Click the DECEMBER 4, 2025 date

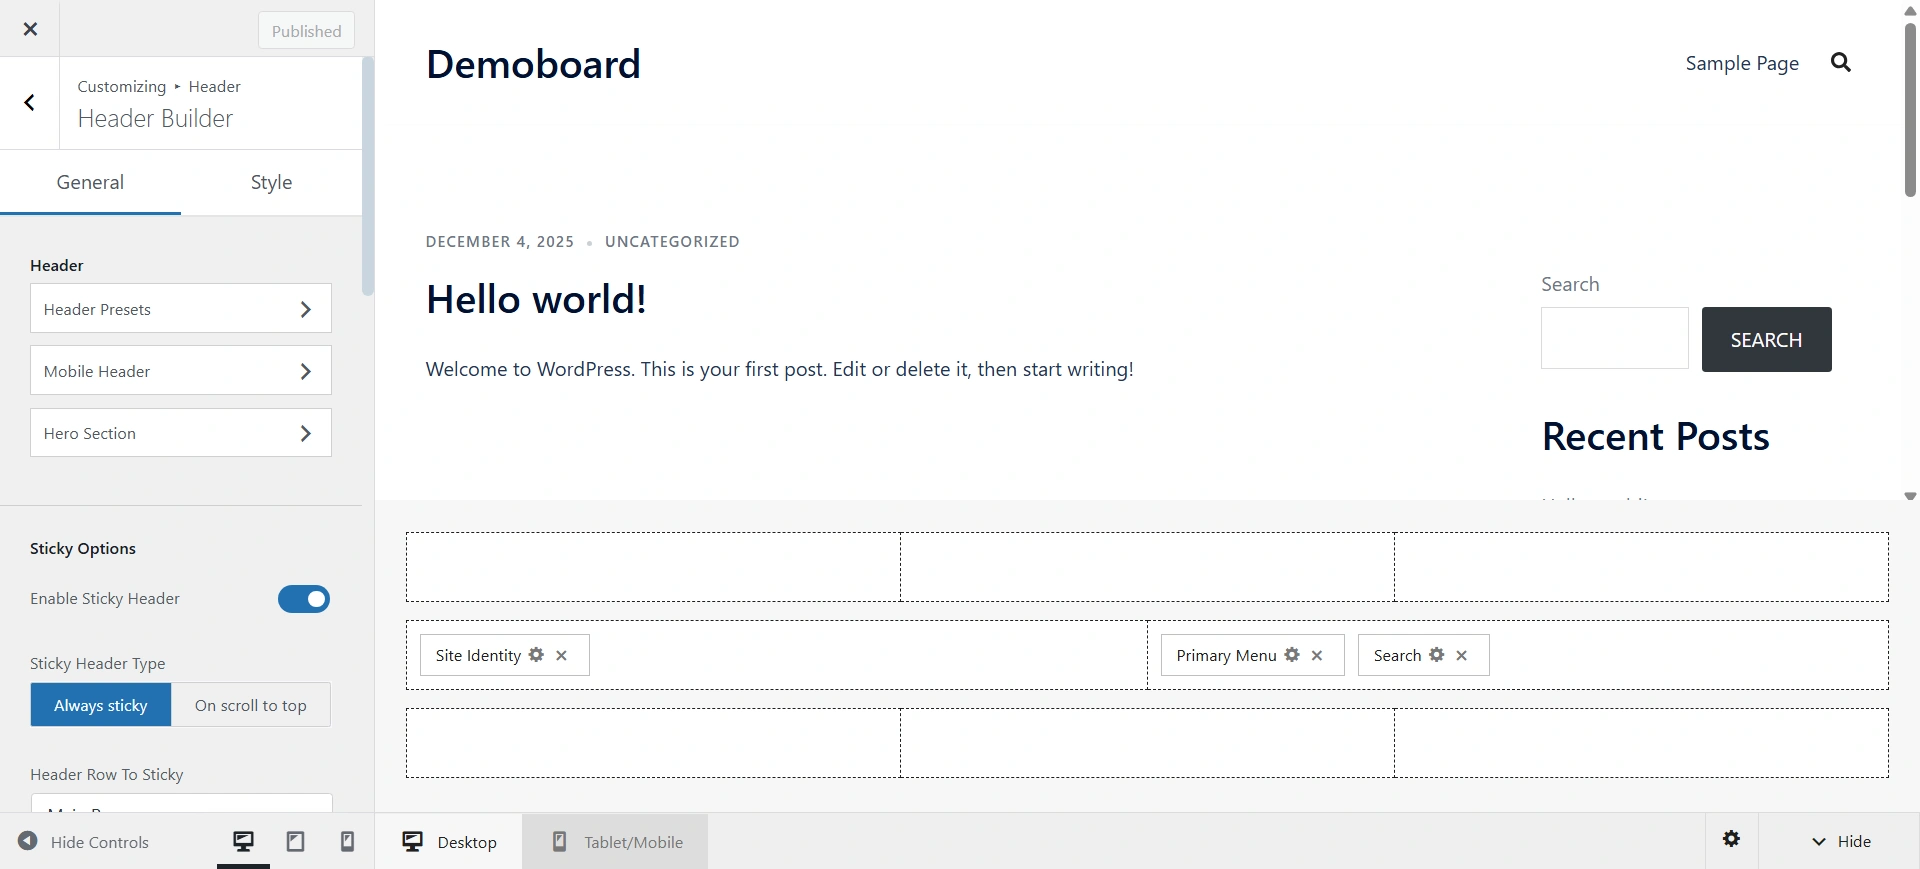500,242
